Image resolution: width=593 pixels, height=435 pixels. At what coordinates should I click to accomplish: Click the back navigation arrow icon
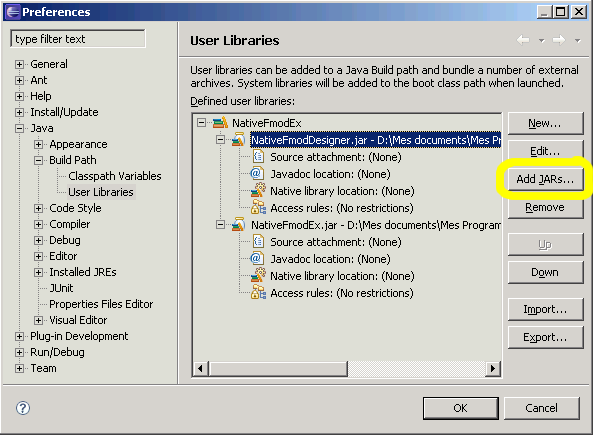point(523,40)
